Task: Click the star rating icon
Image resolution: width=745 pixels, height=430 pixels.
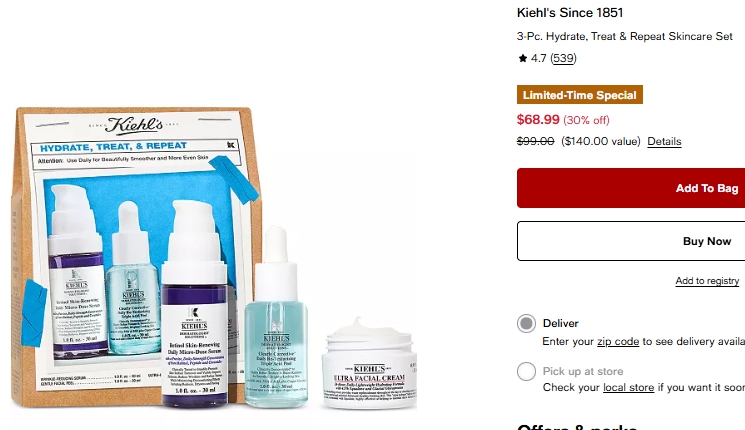Action: pyautogui.click(x=523, y=58)
